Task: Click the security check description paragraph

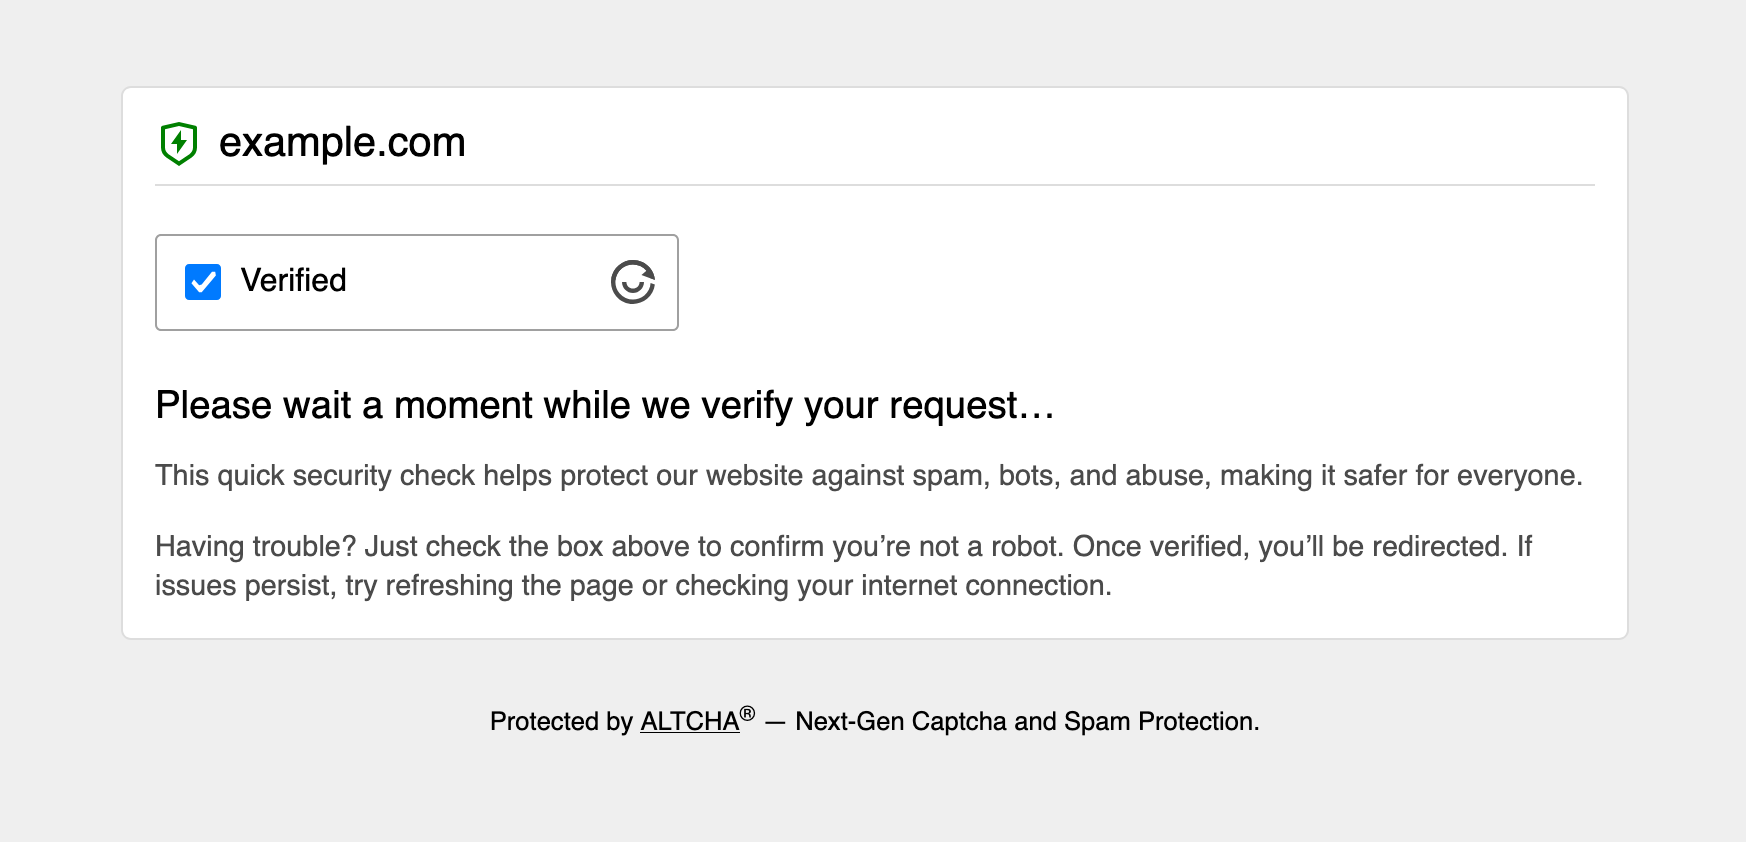Action: (x=868, y=475)
